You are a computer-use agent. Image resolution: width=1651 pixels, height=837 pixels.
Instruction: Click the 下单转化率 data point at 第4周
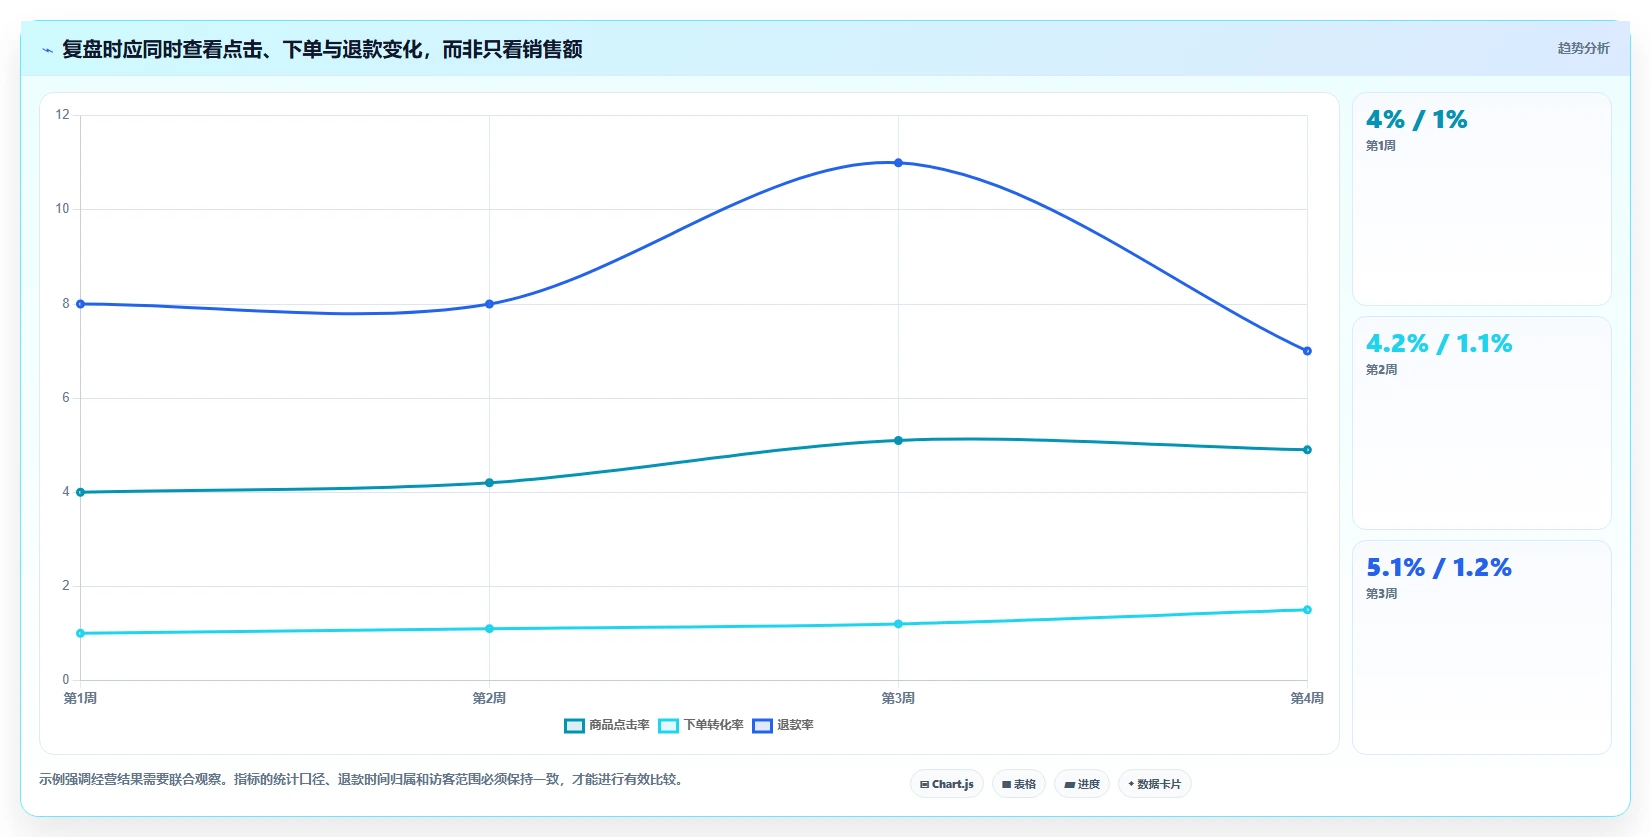(x=1307, y=610)
